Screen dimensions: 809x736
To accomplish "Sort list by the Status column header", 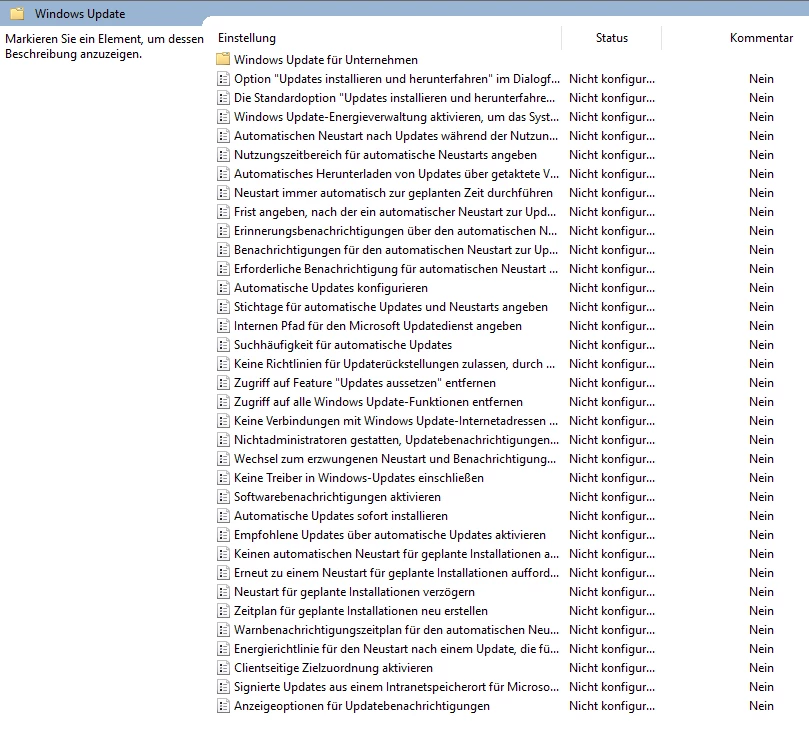I will pyautogui.click(x=611, y=38).
